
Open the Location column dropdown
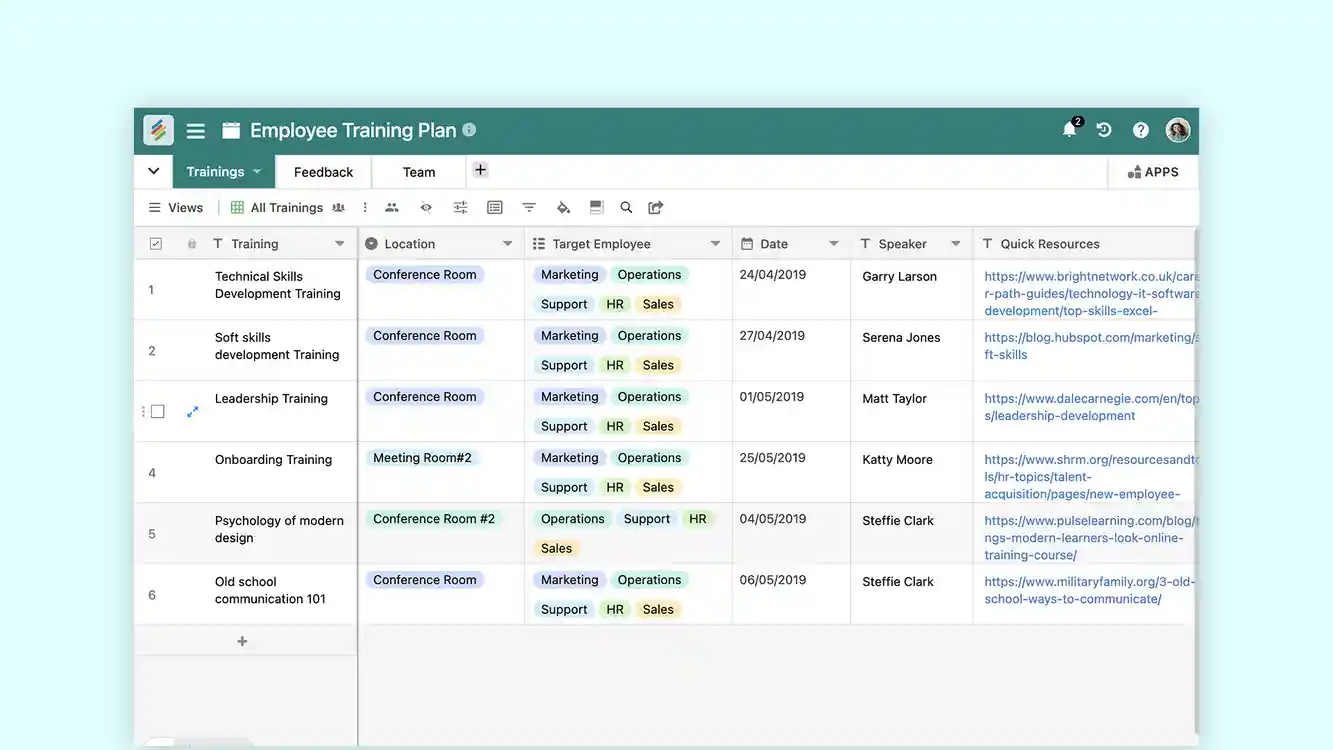(x=508, y=243)
